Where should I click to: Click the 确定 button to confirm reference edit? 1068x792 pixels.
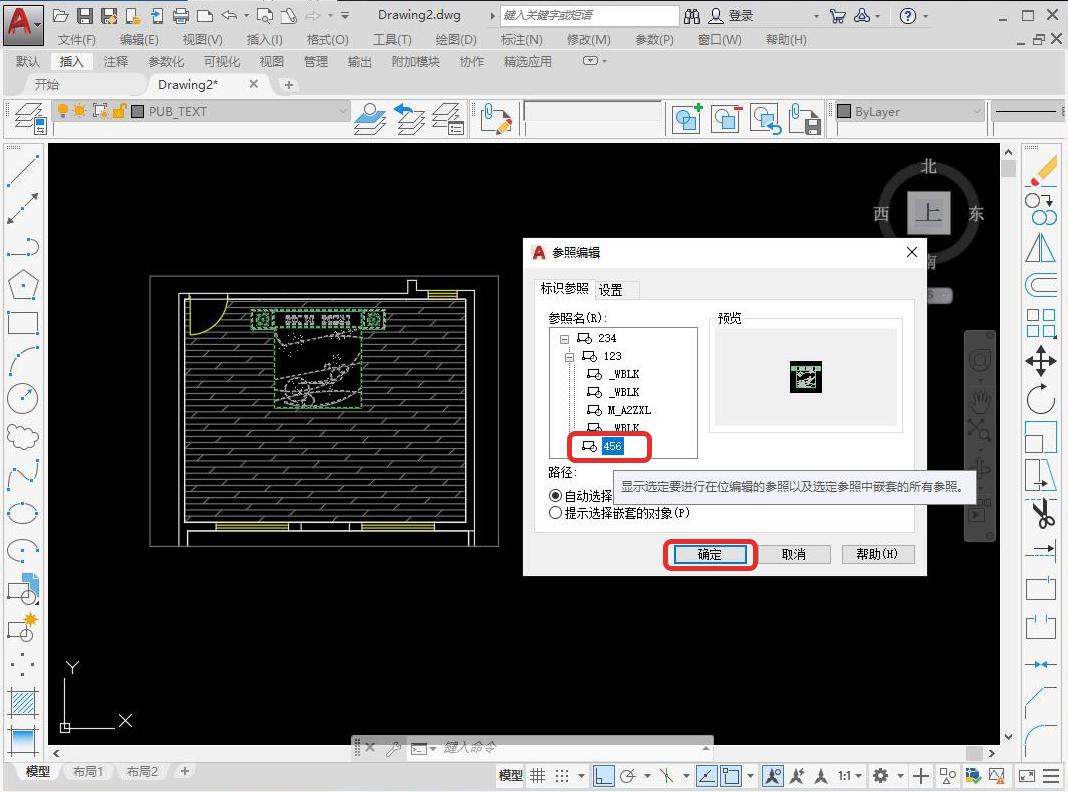tap(710, 555)
